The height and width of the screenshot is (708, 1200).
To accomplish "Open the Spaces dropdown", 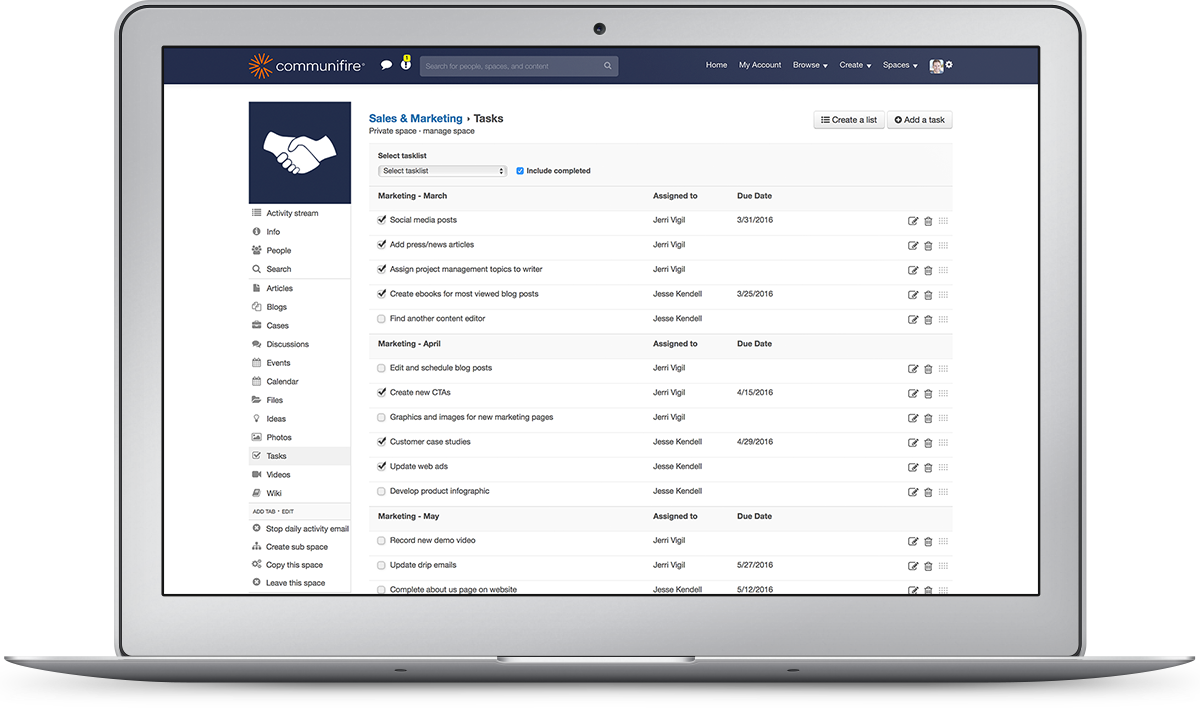I will (899, 64).
